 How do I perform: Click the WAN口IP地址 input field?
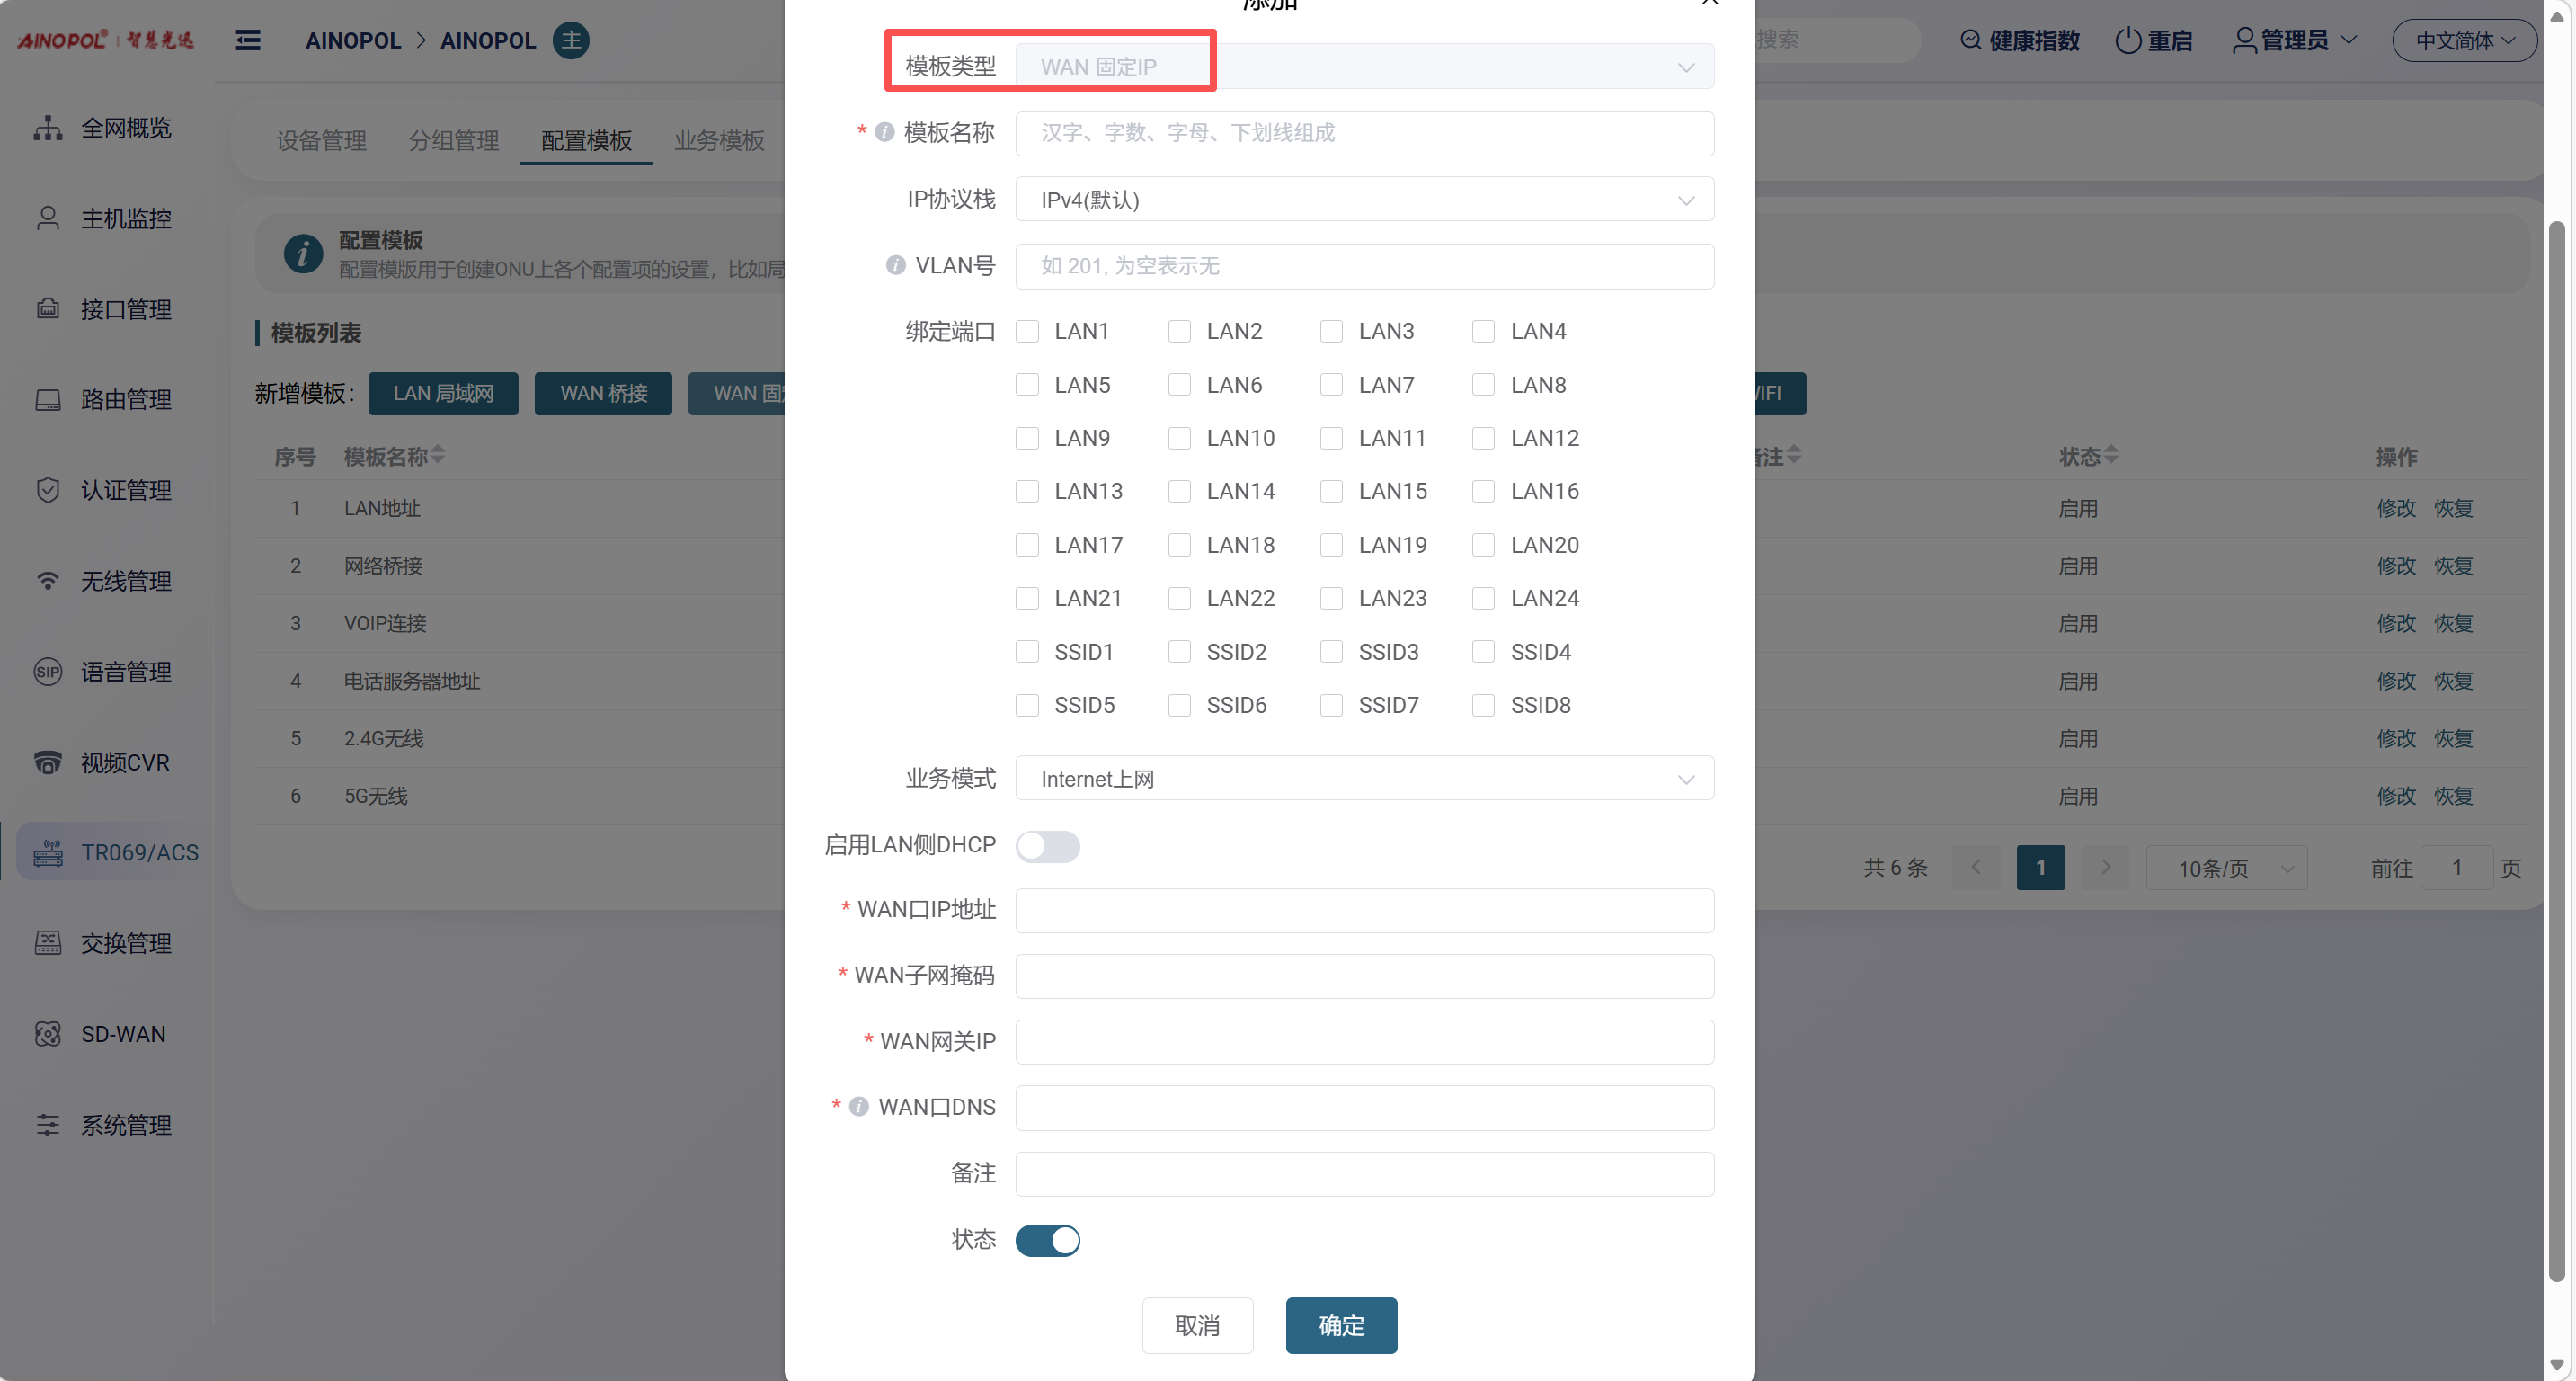pos(1364,910)
